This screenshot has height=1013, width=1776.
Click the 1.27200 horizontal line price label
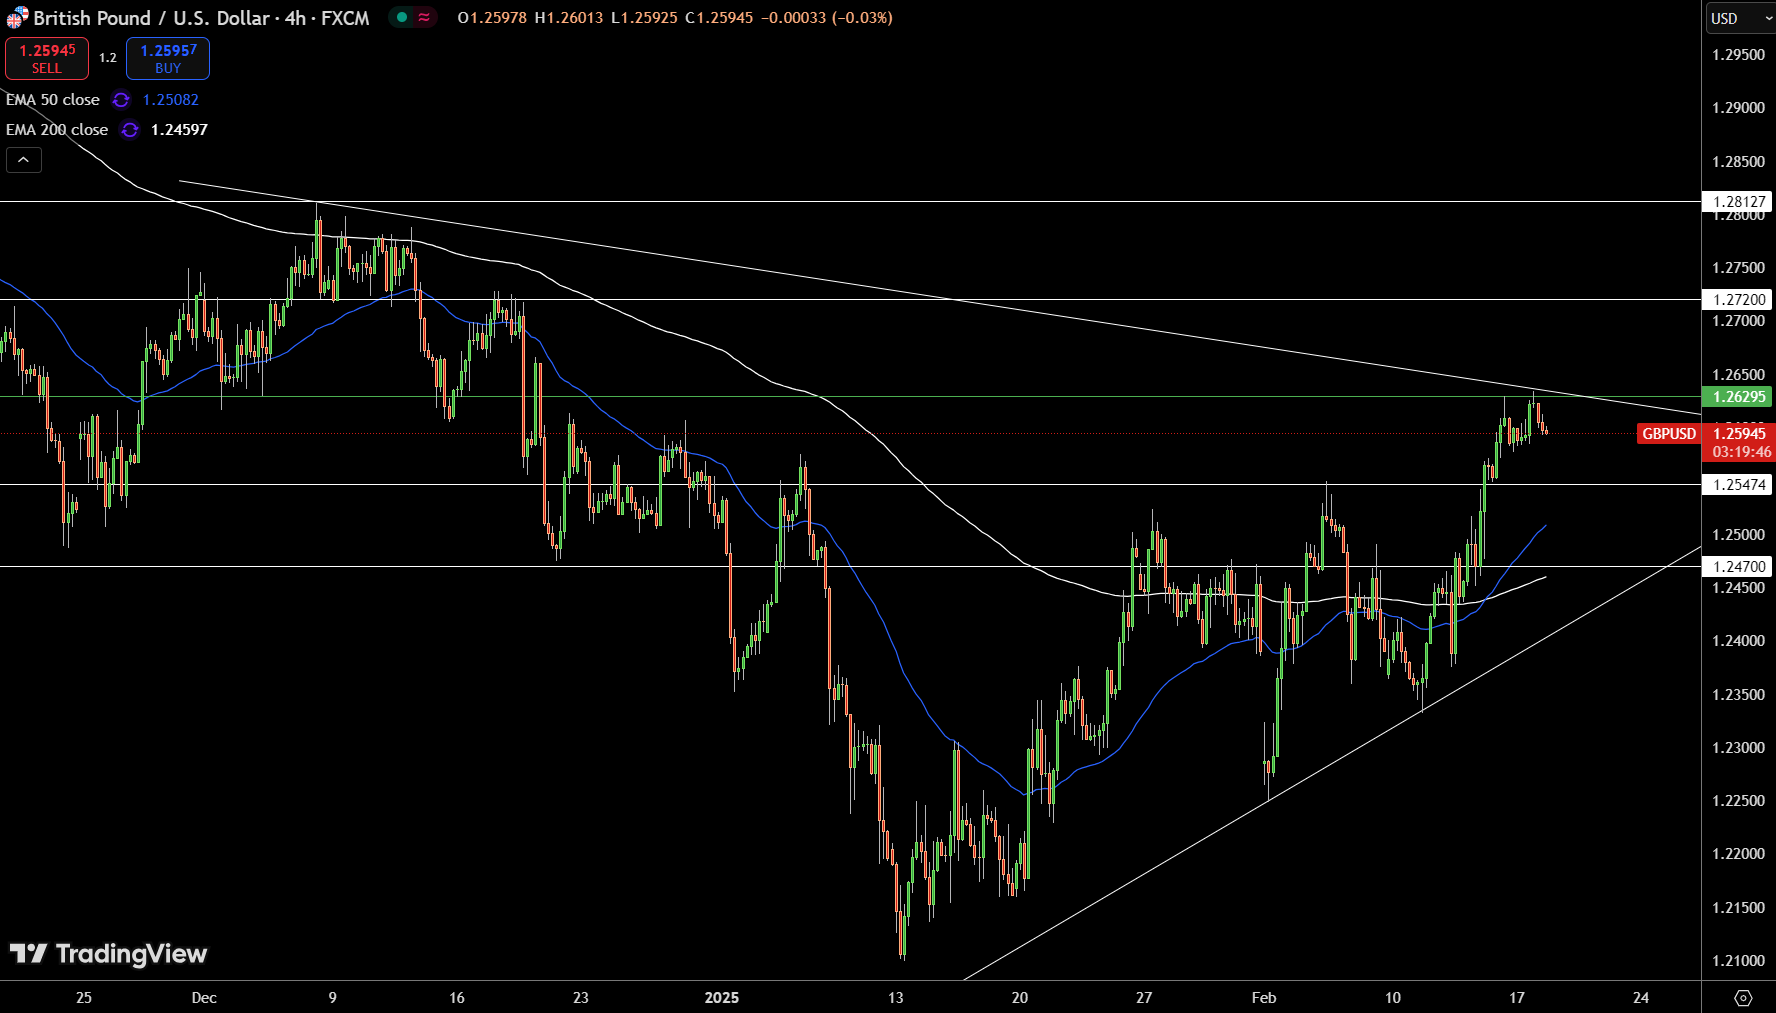(x=1738, y=300)
